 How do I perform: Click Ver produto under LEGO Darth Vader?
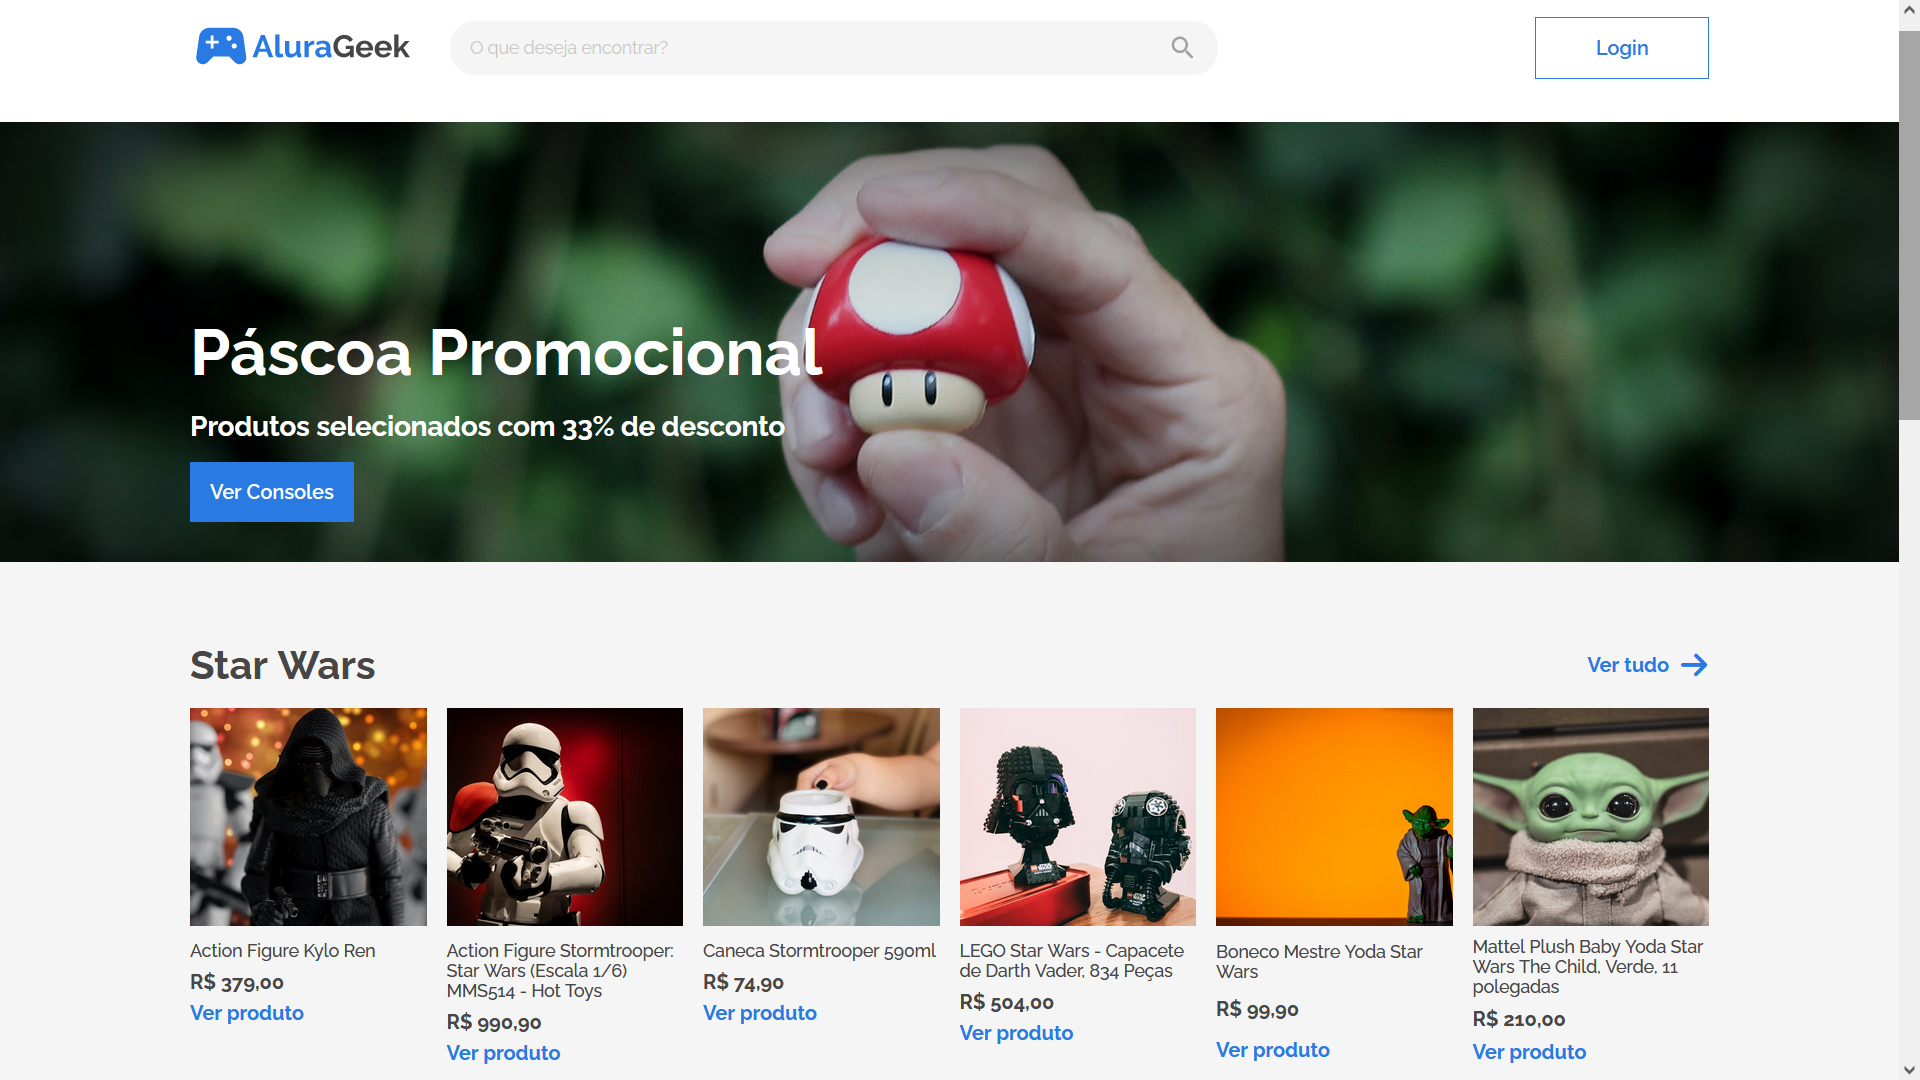(1016, 1033)
